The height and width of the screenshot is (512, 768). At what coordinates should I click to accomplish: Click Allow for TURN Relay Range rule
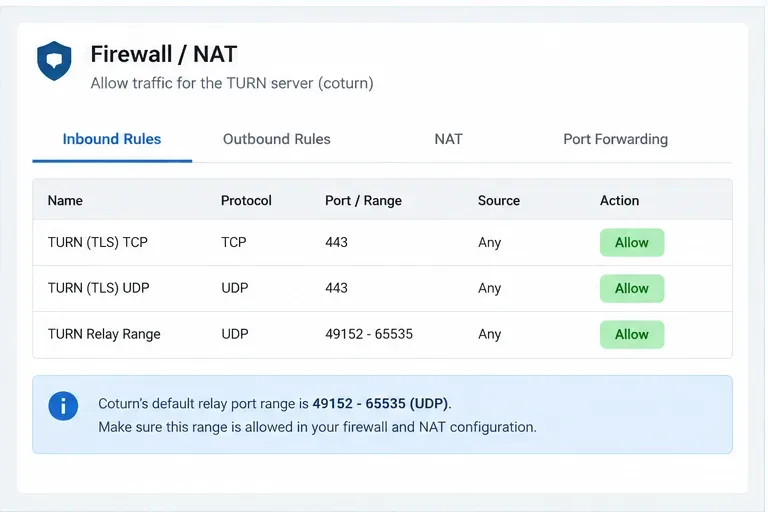[x=632, y=335]
